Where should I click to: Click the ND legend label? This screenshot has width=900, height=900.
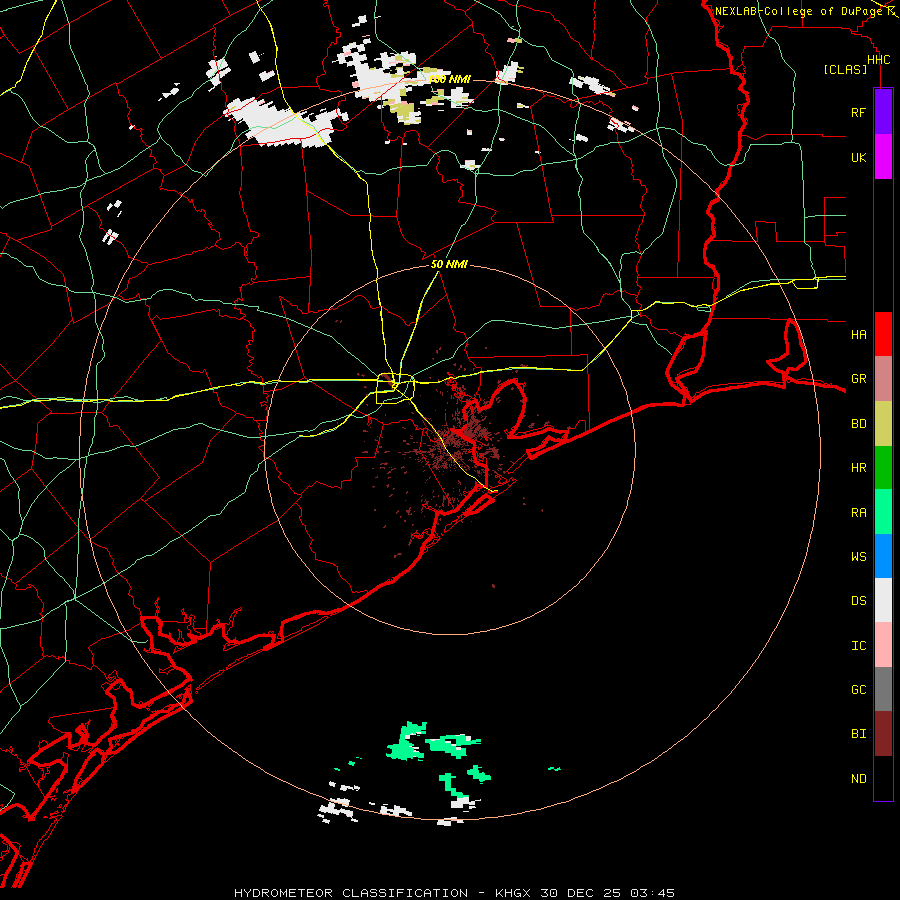[x=858, y=779]
